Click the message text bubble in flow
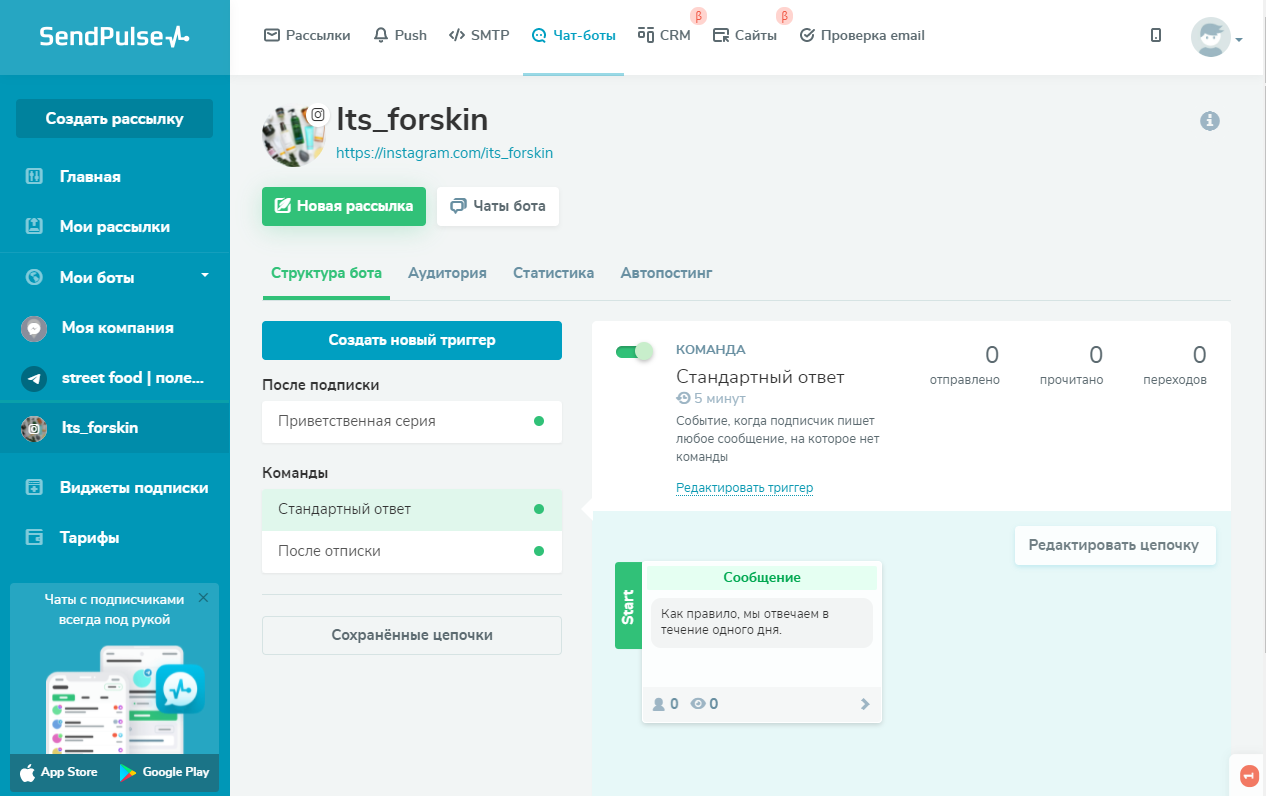1266x796 pixels. [762, 622]
